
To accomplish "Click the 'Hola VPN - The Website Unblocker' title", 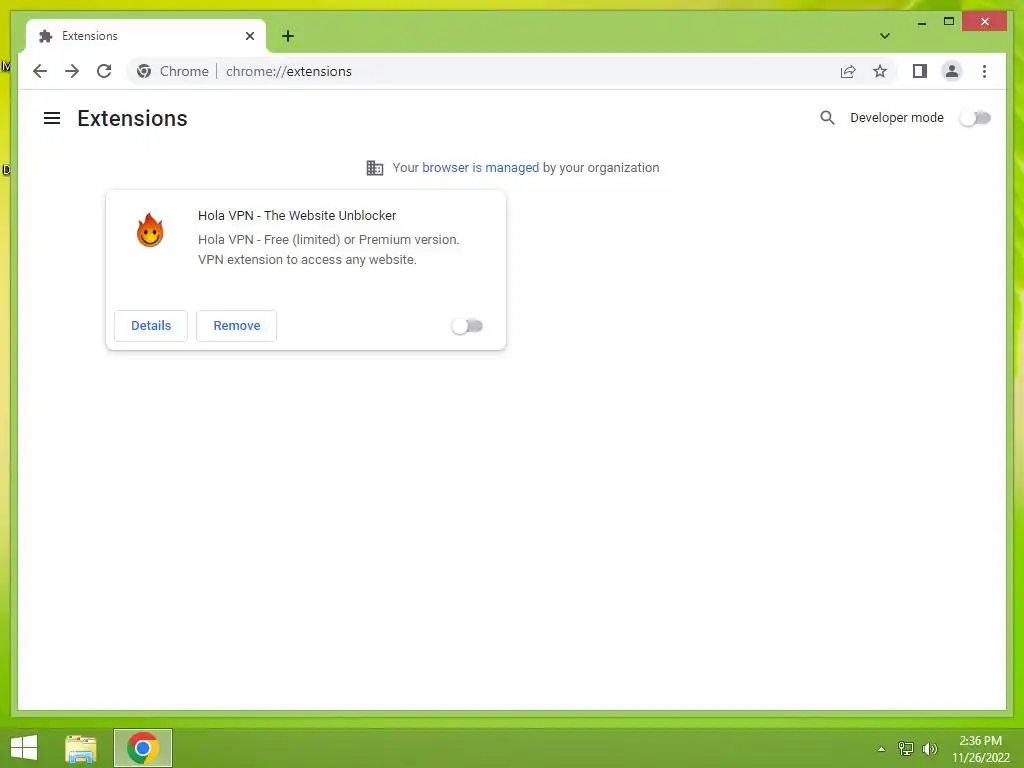I will [x=297, y=216].
